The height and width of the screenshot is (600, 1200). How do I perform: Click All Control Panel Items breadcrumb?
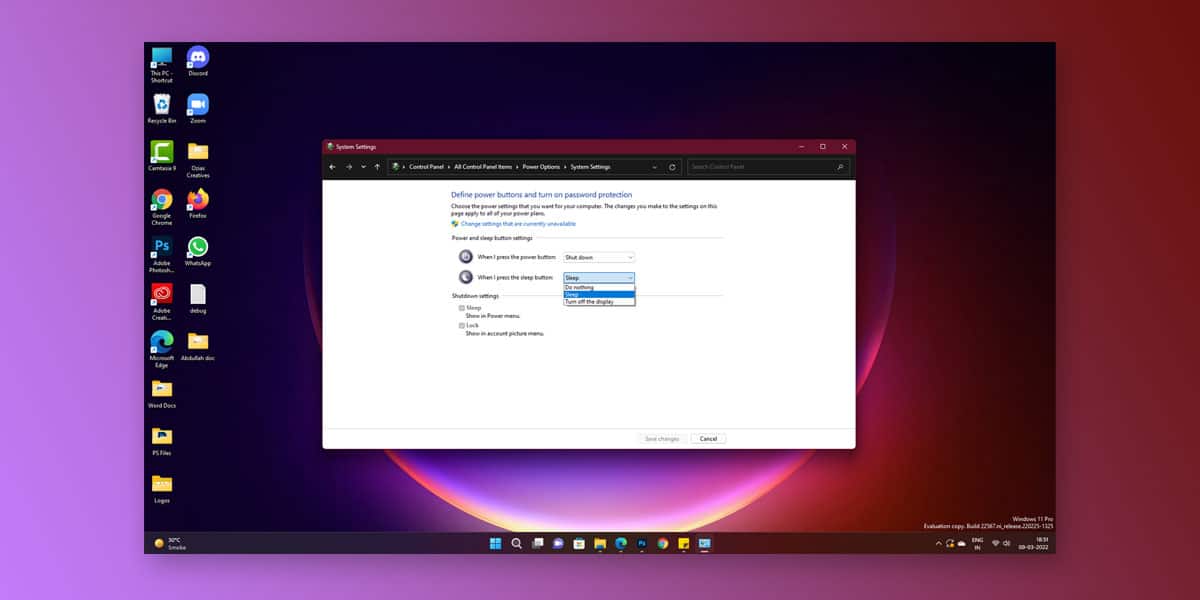click(x=483, y=167)
